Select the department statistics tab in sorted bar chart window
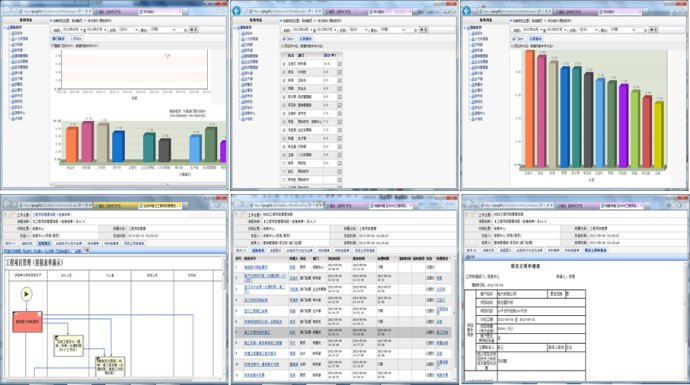690x385 pixels. pyautogui.click(x=518, y=39)
